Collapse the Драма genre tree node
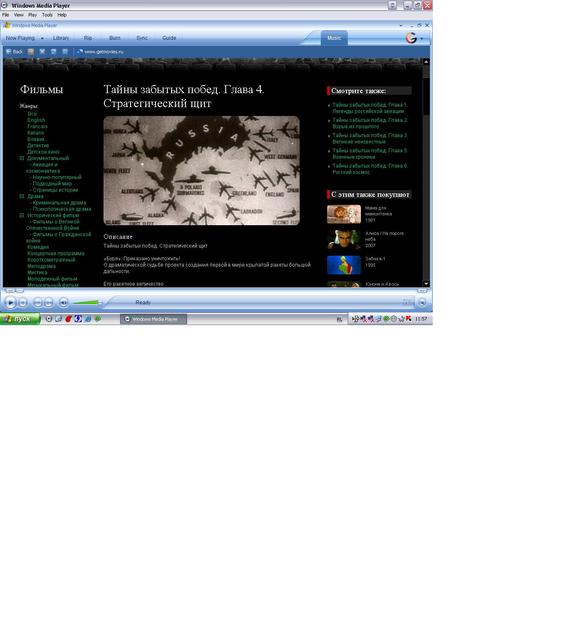Image resolution: width=568 pixels, height=640 pixels. (x=22, y=196)
